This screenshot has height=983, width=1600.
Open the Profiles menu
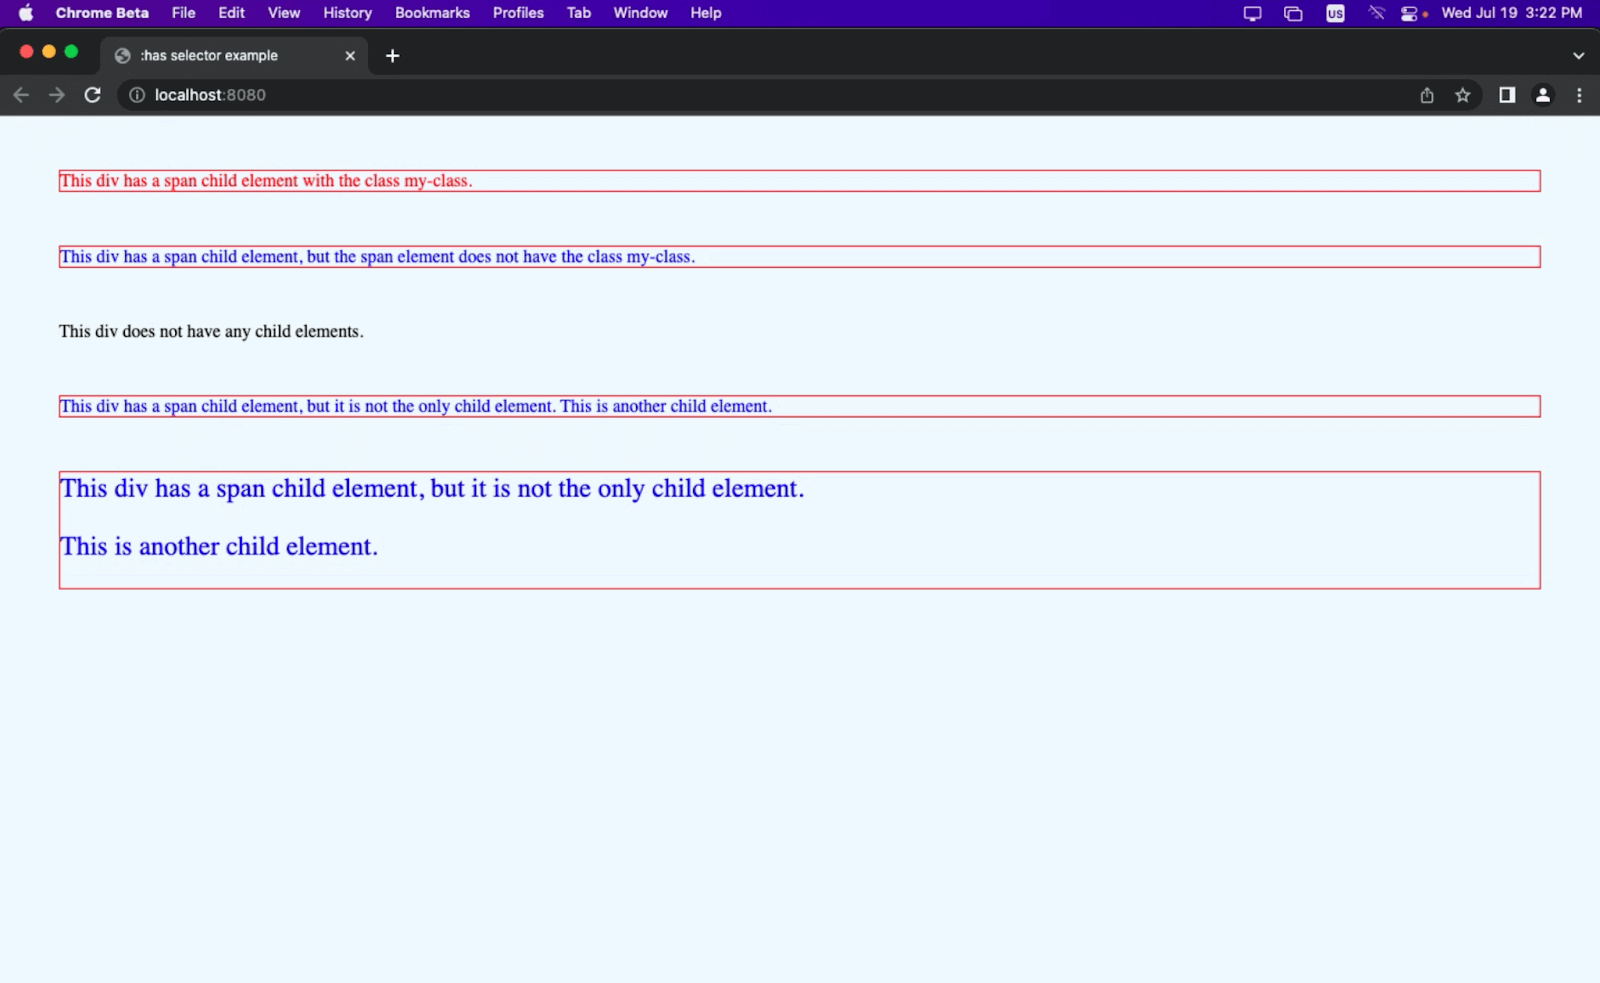point(517,13)
